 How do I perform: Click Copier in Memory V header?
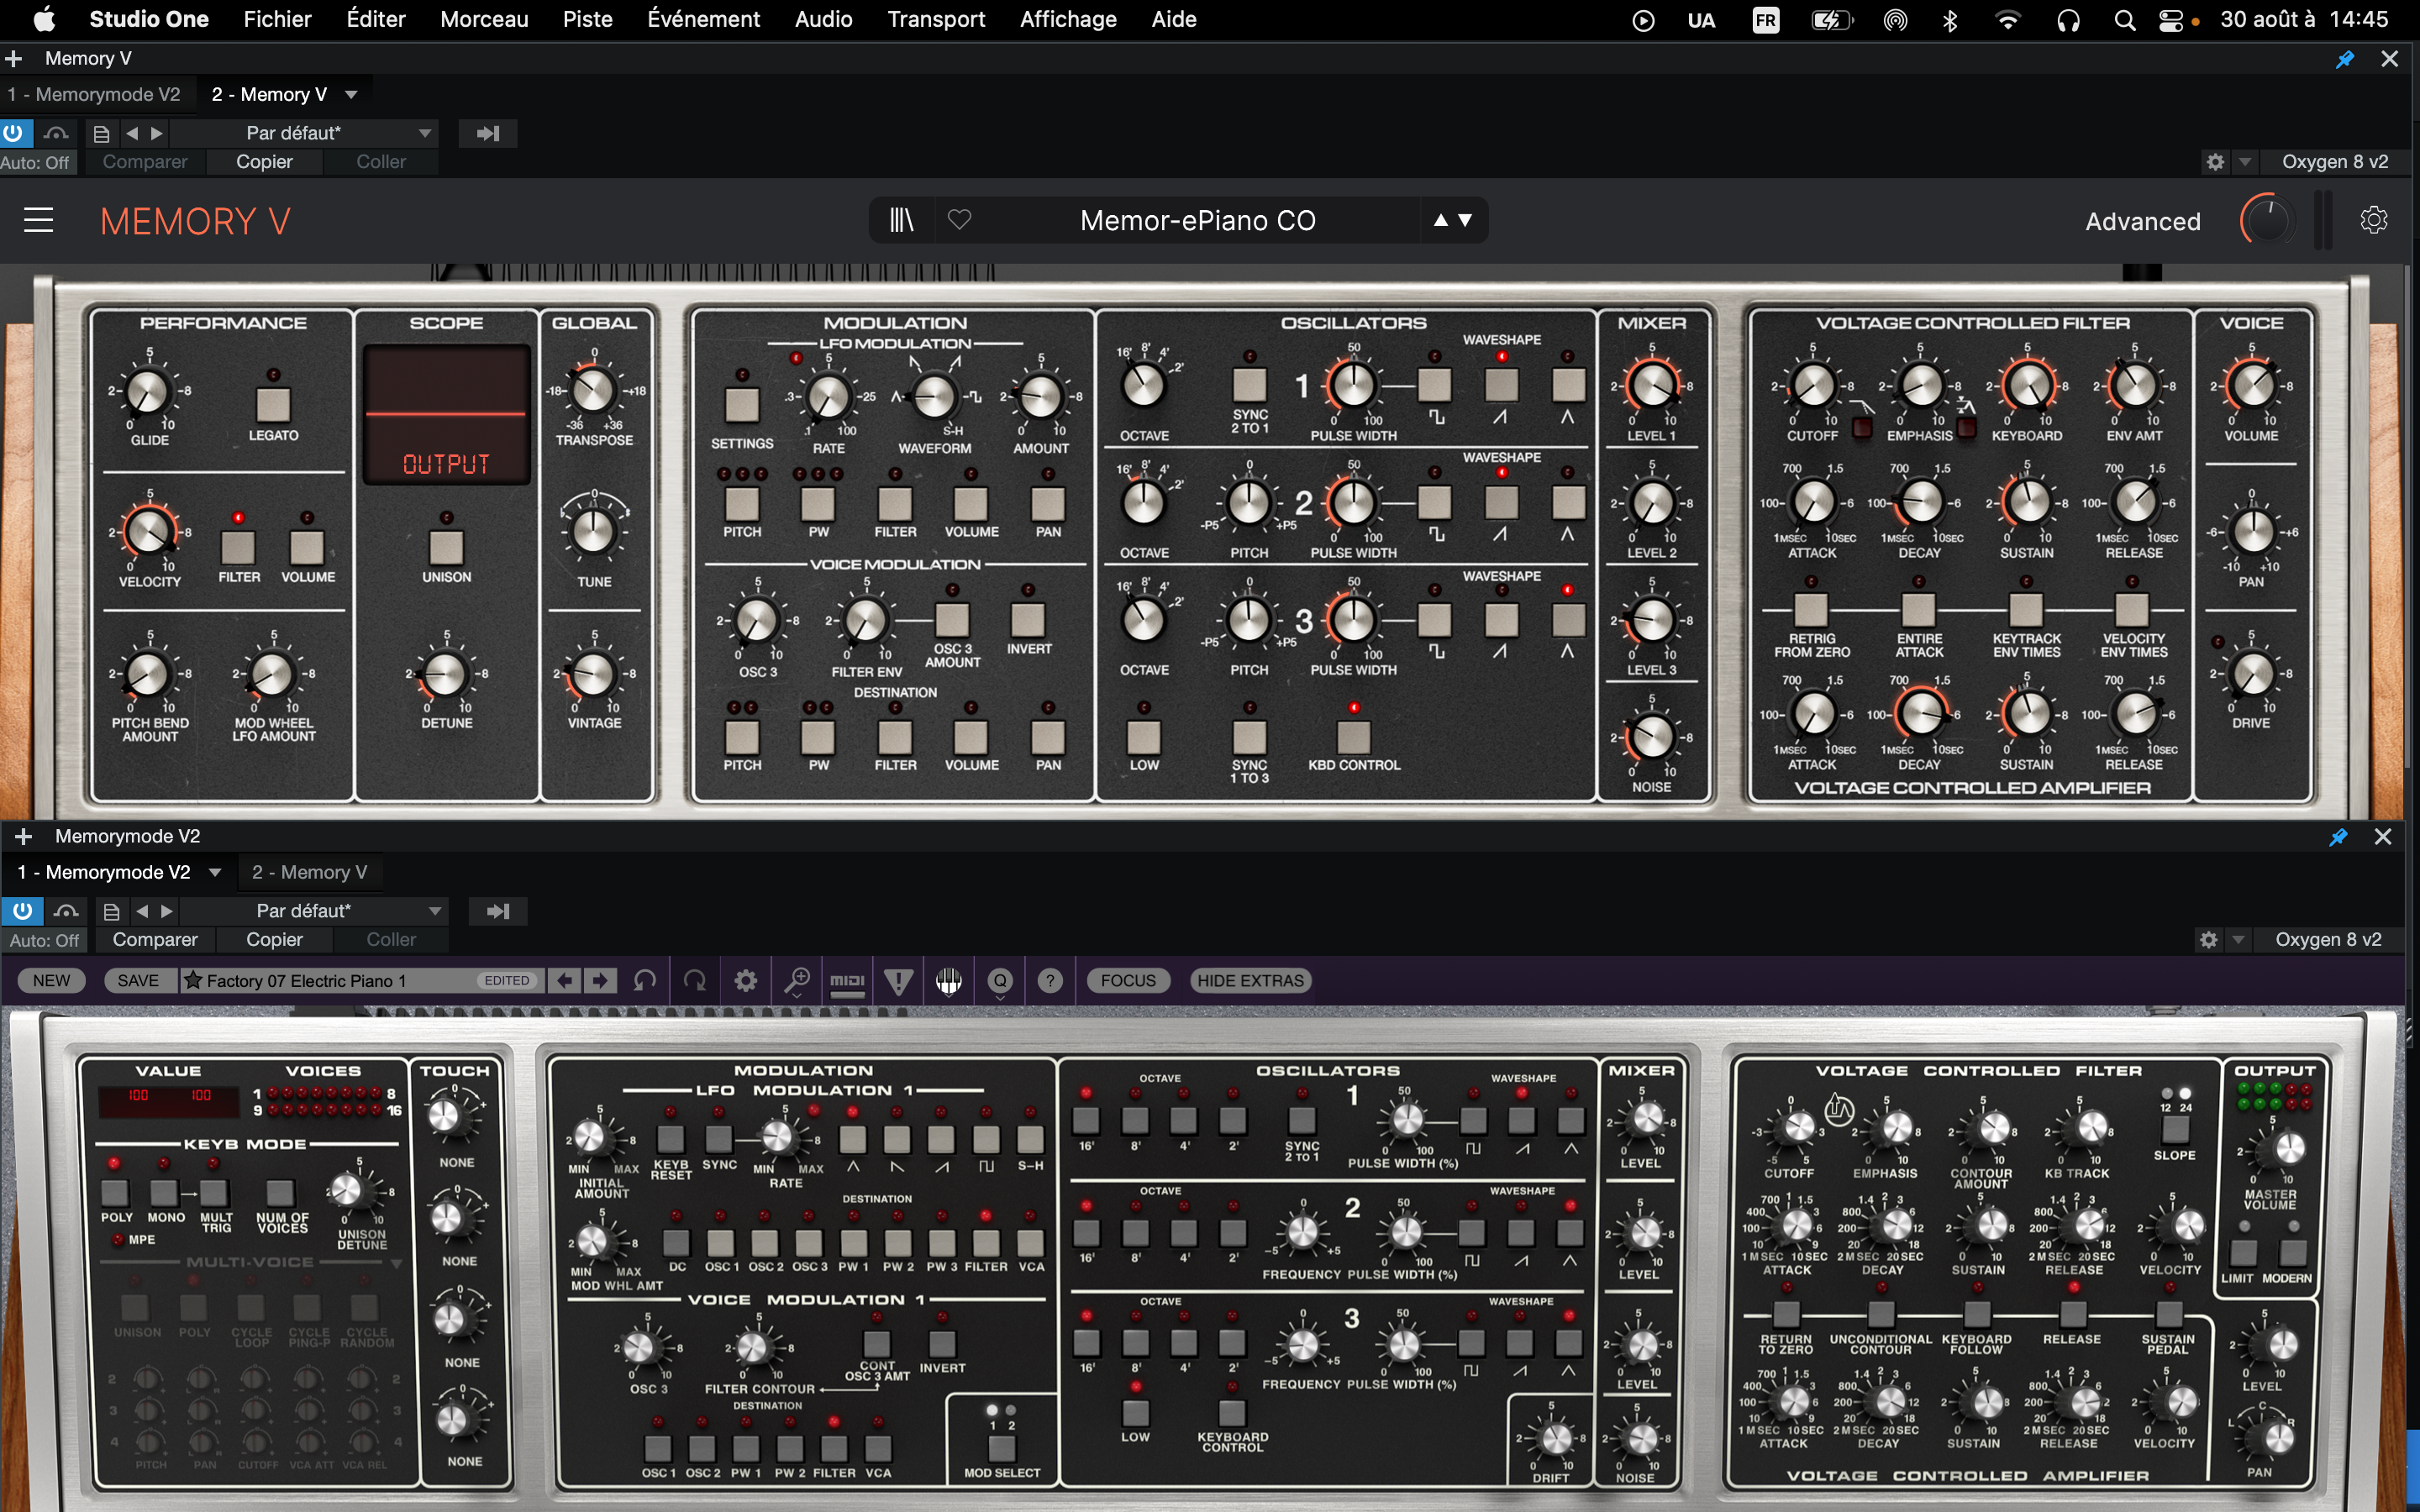tap(264, 162)
